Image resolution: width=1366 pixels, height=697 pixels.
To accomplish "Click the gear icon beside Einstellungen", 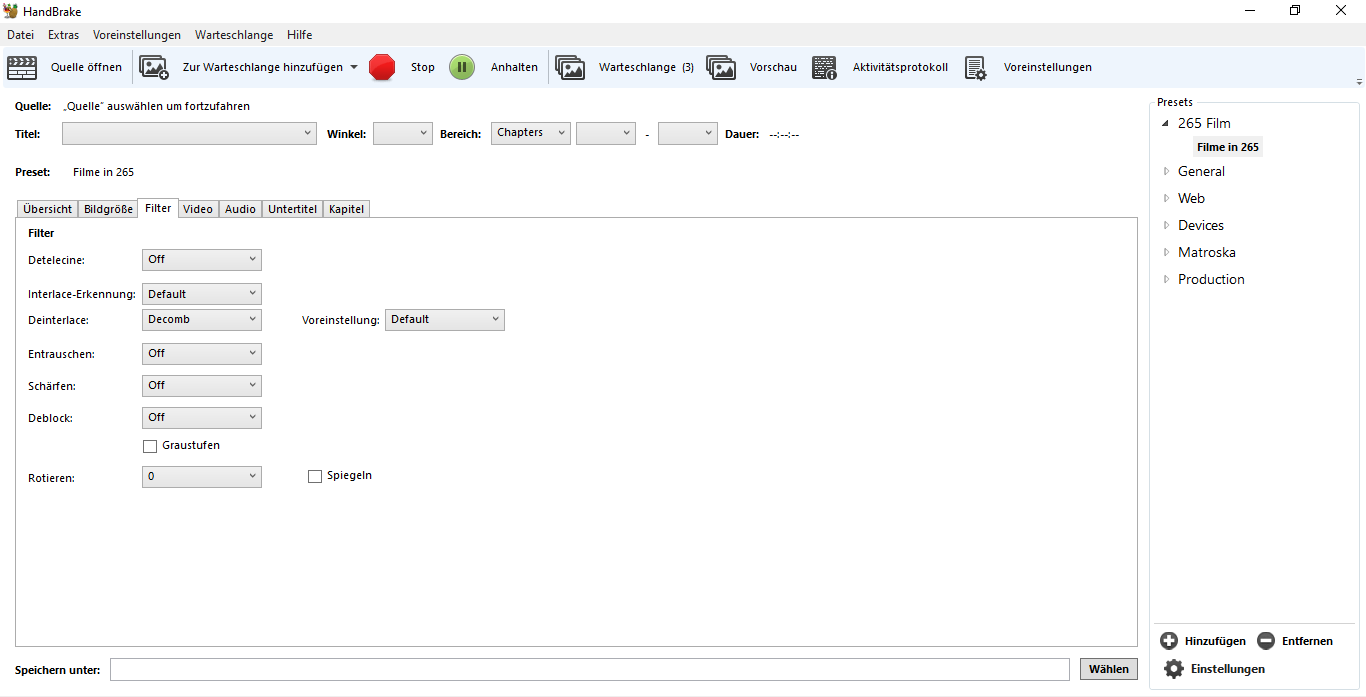I will click(1174, 669).
